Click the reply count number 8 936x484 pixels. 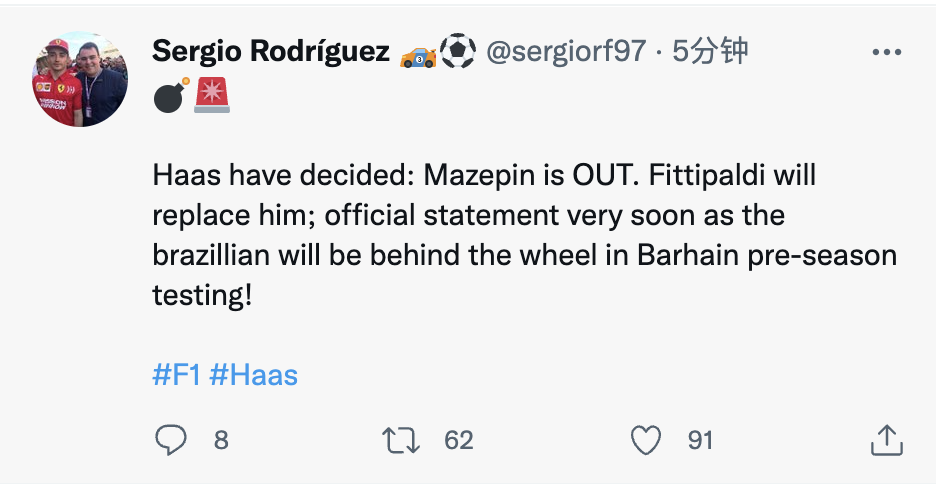221,440
